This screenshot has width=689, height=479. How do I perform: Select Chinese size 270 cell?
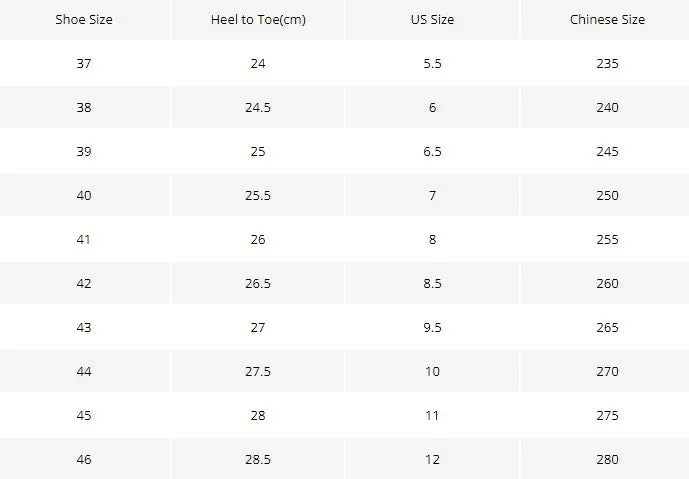[x=607, y=371]
